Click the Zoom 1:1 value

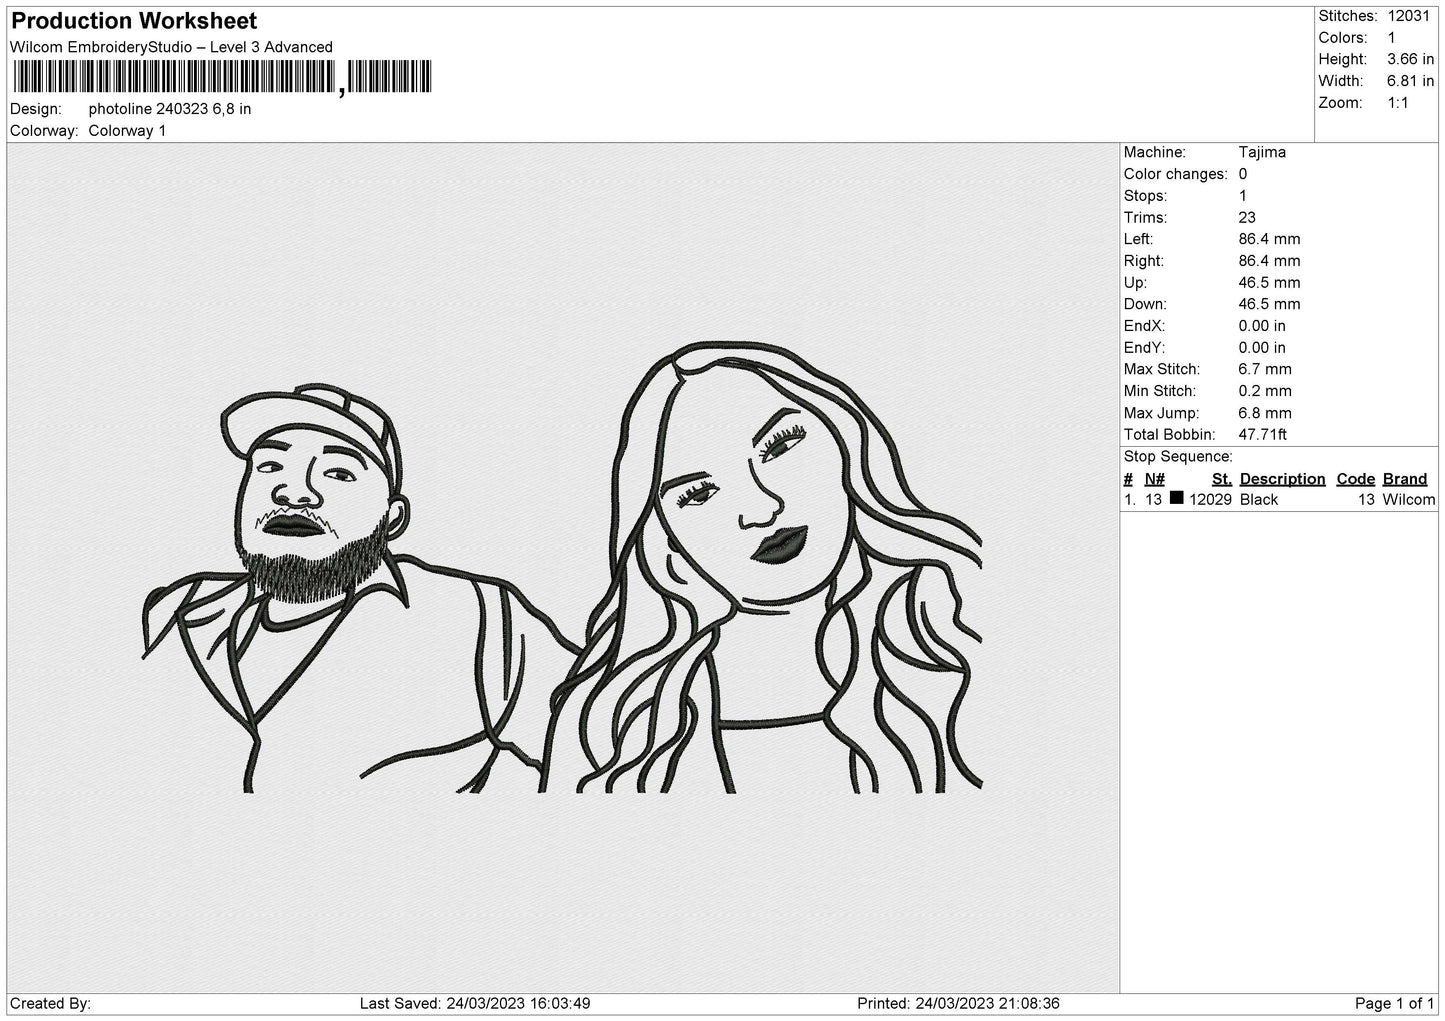(1398, 103)
